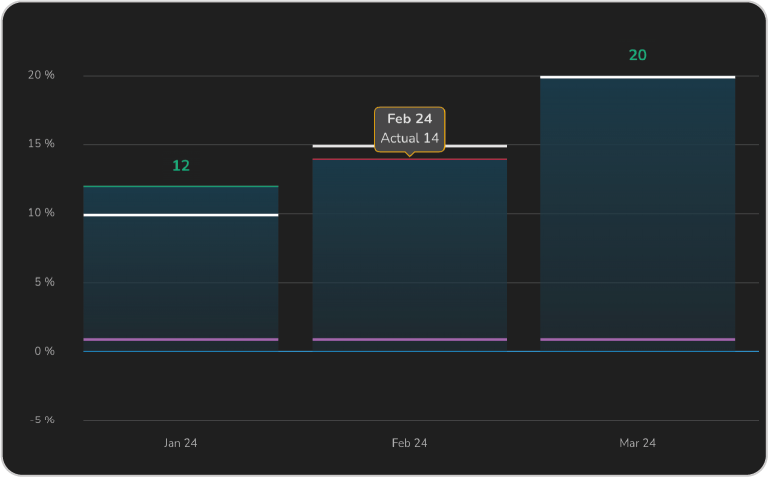Click the 20 % y-axis label
768x477 pixels.
pos(41,76)
